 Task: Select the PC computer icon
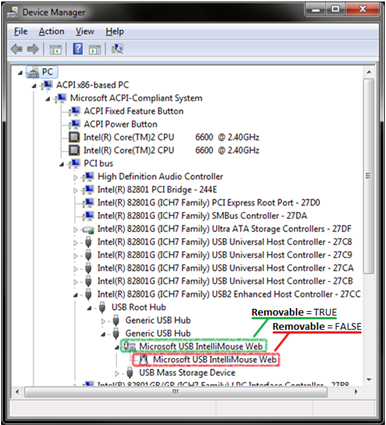coord(33,72)
